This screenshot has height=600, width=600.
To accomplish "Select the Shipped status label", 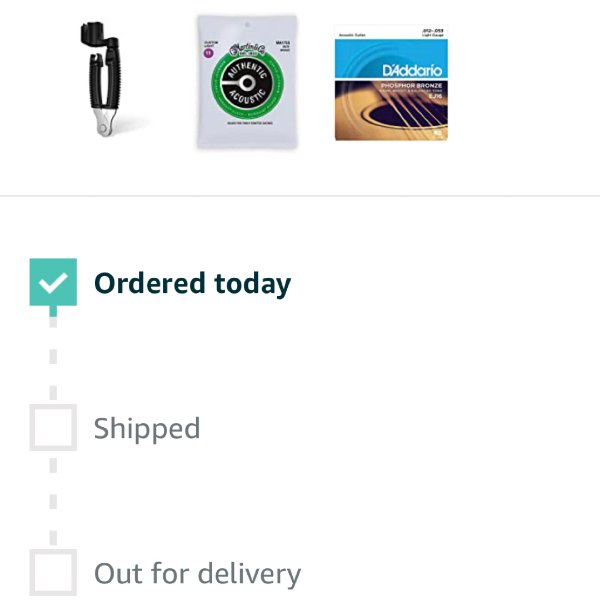I will 147,429.
